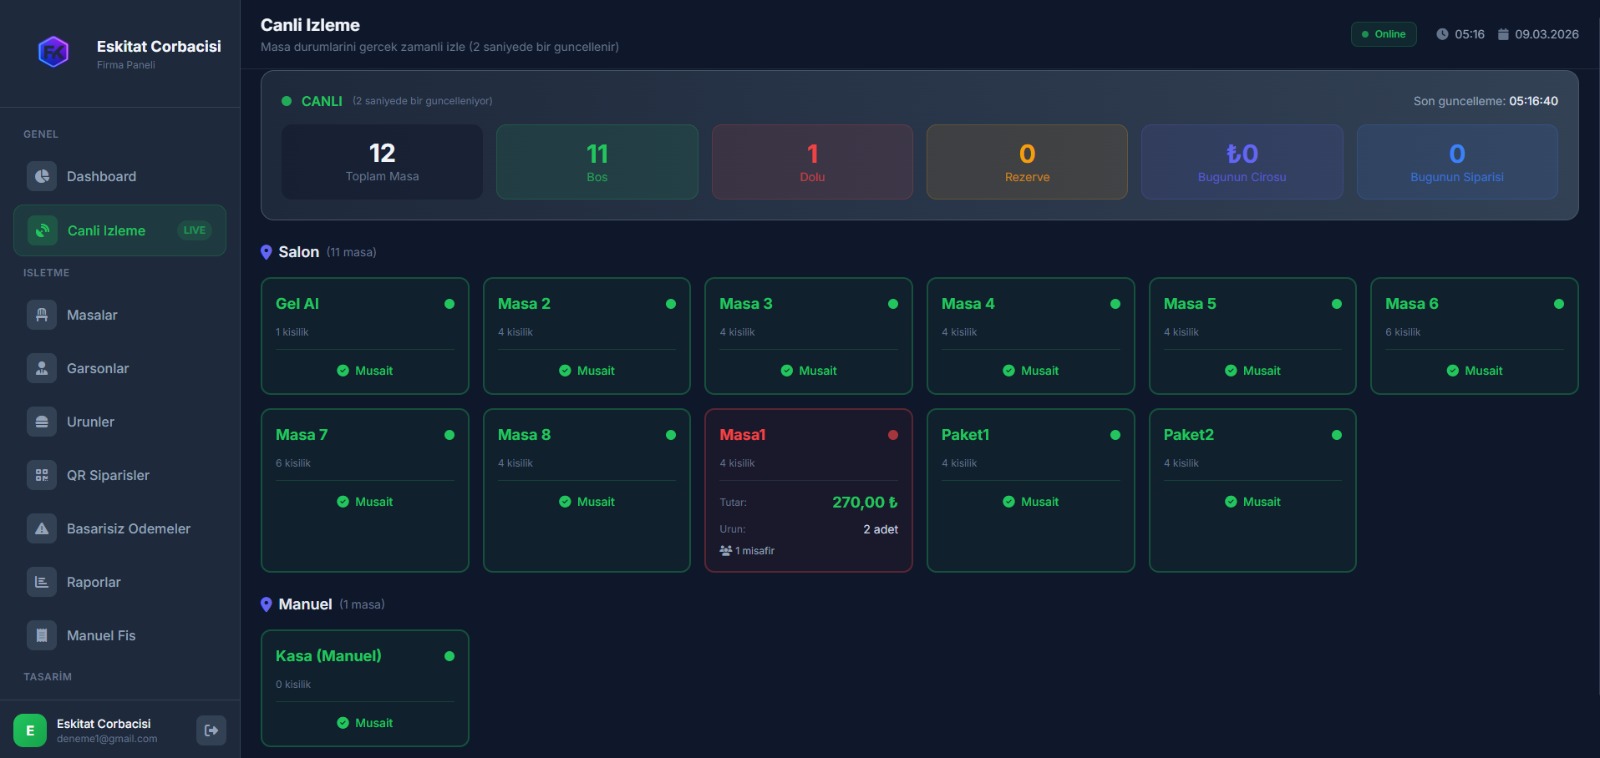
Task: Click the green status dot on Paket2
Action: tap(1337, 435)
